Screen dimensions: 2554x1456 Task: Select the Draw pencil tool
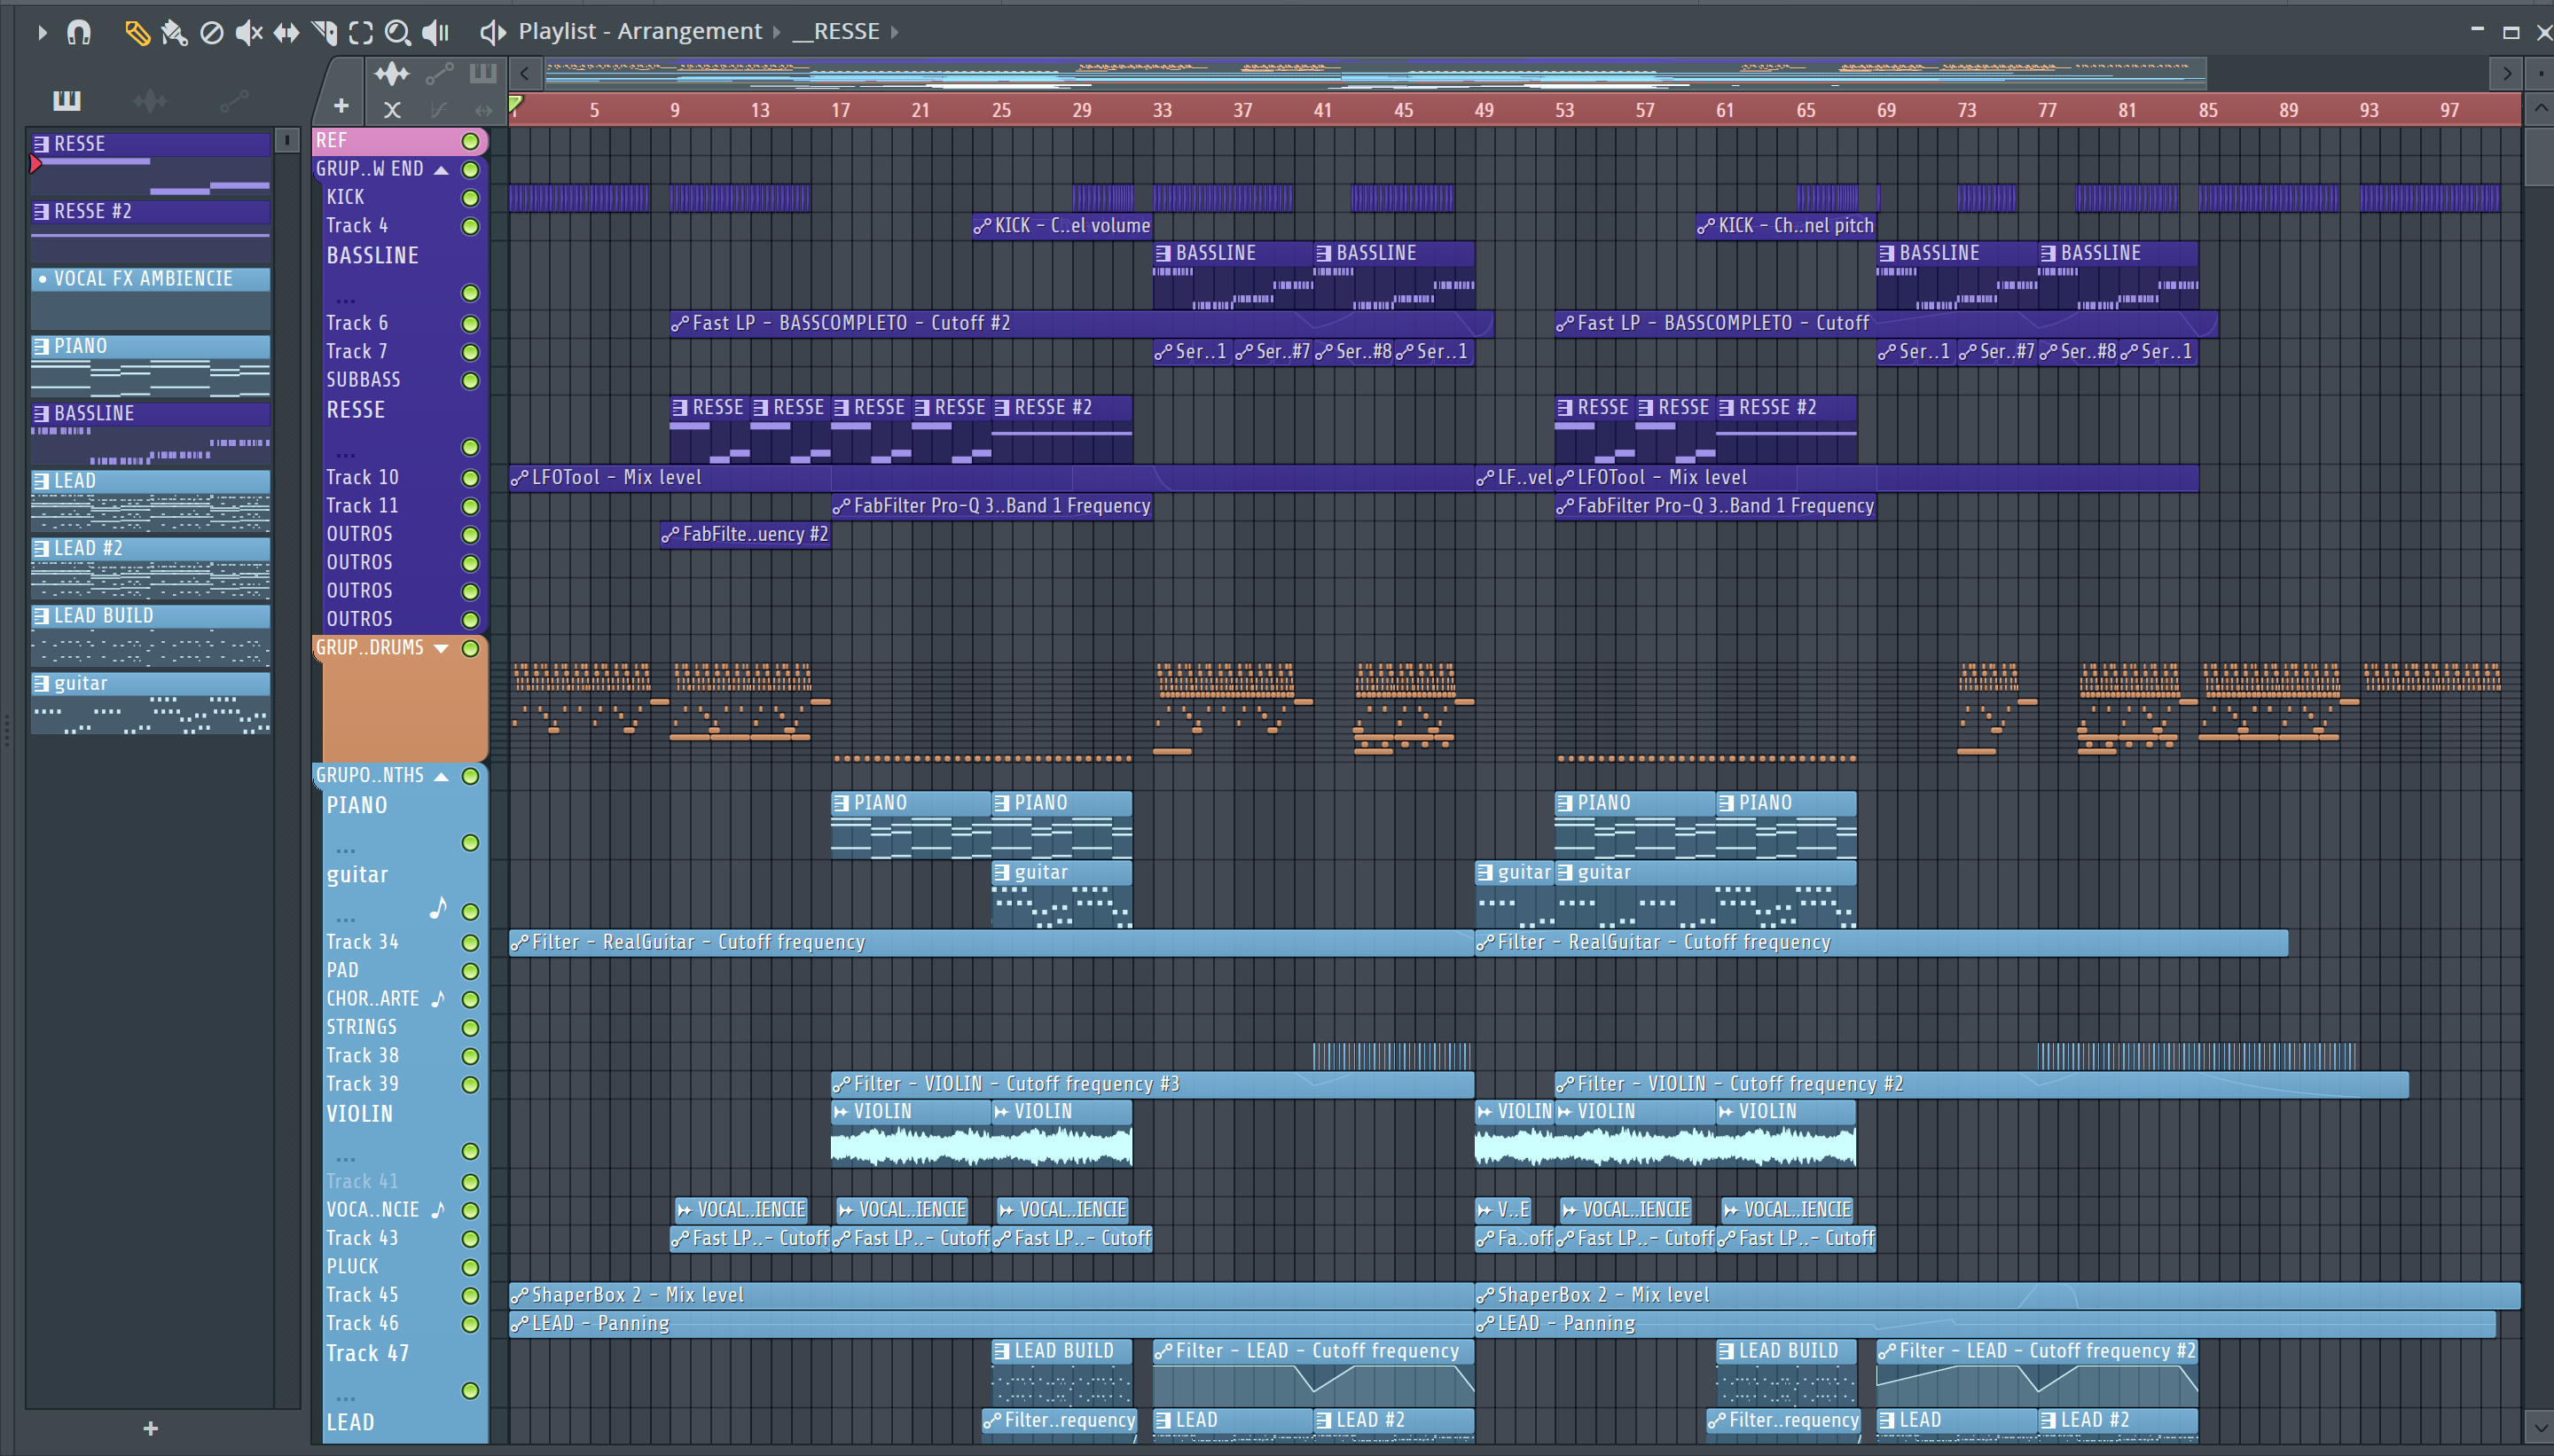pyautogui.click(x=137, y=32)
